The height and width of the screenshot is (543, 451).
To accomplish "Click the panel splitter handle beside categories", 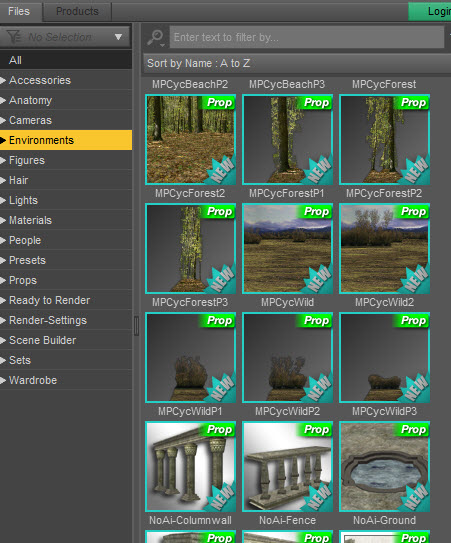I will pyautogui.click(x=136, y=326).
